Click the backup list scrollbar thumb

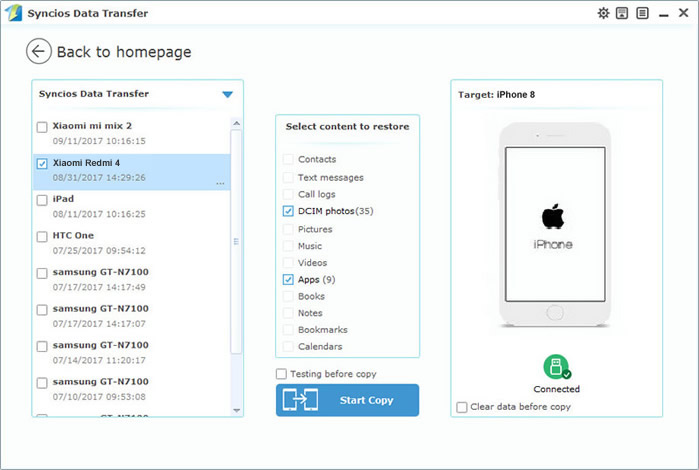point(236,241)
